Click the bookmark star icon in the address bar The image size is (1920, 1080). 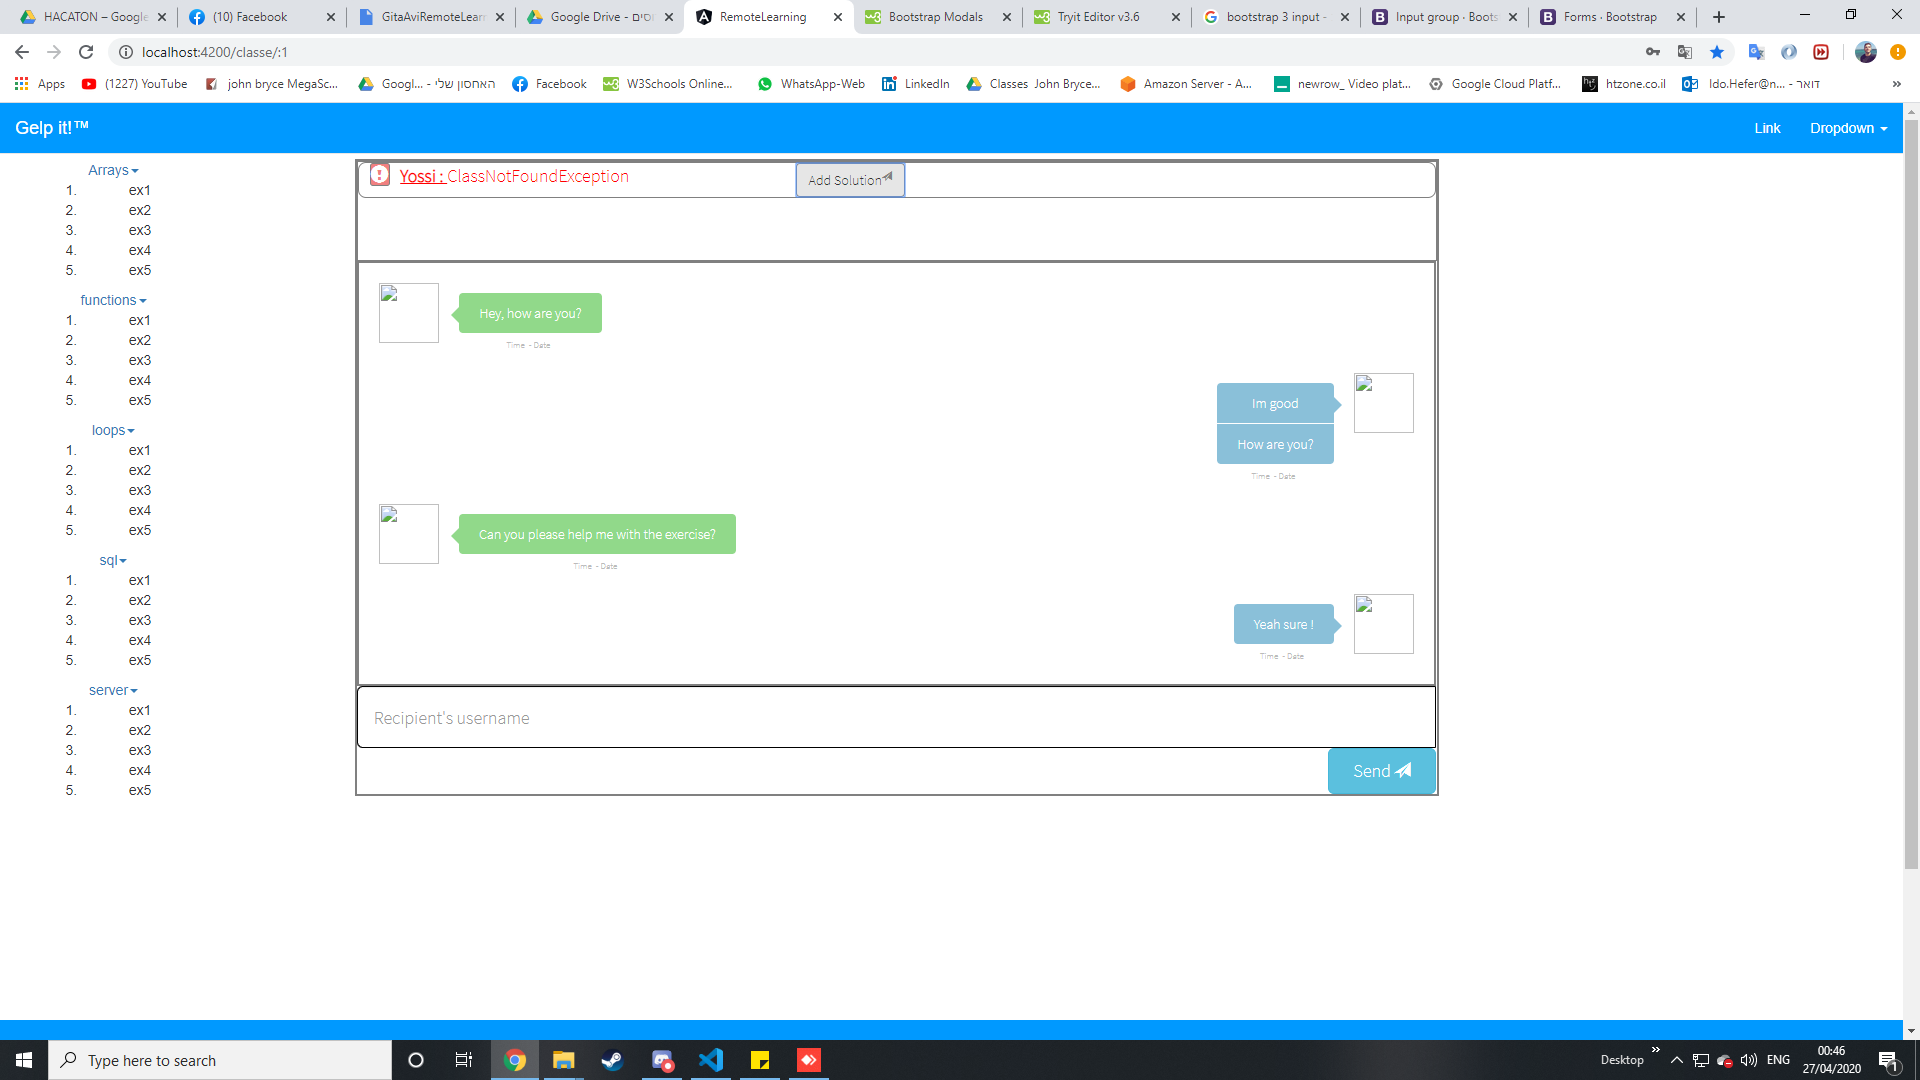click(1717, 52)
